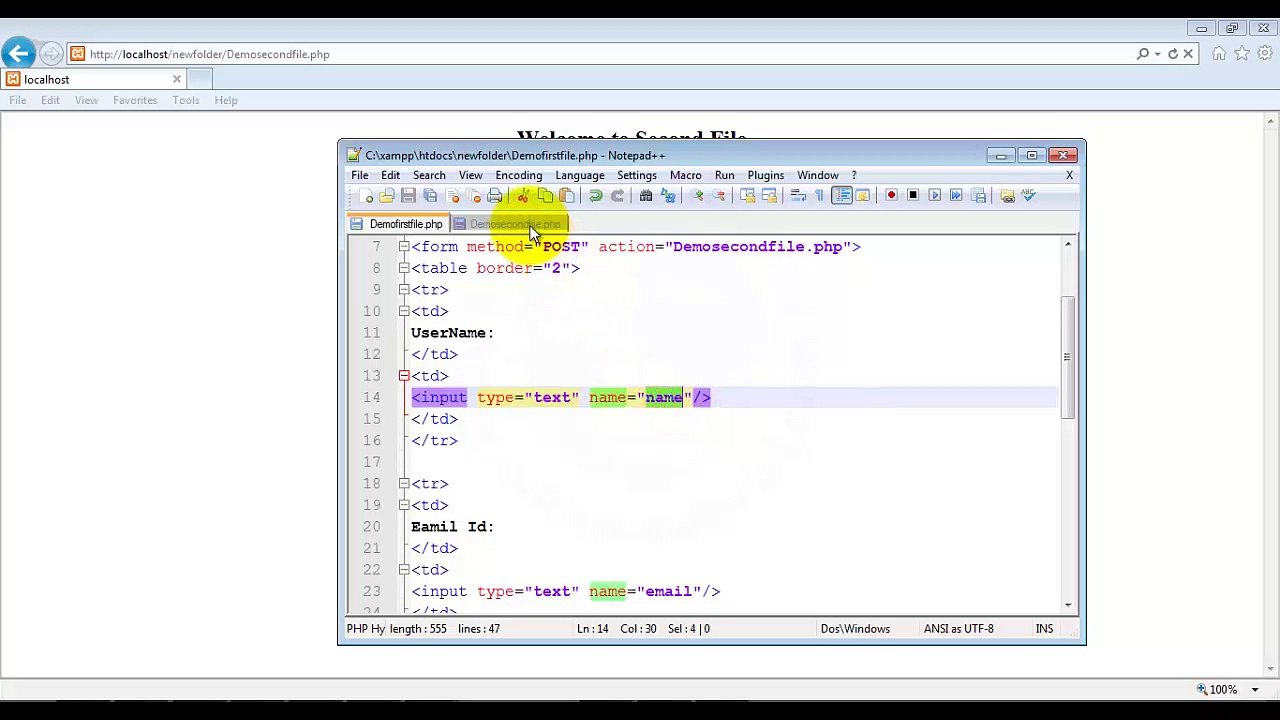
Task: Open Internet Explorer Favorites star icon
Action: pyautogui.click(x=1241, y=54)
